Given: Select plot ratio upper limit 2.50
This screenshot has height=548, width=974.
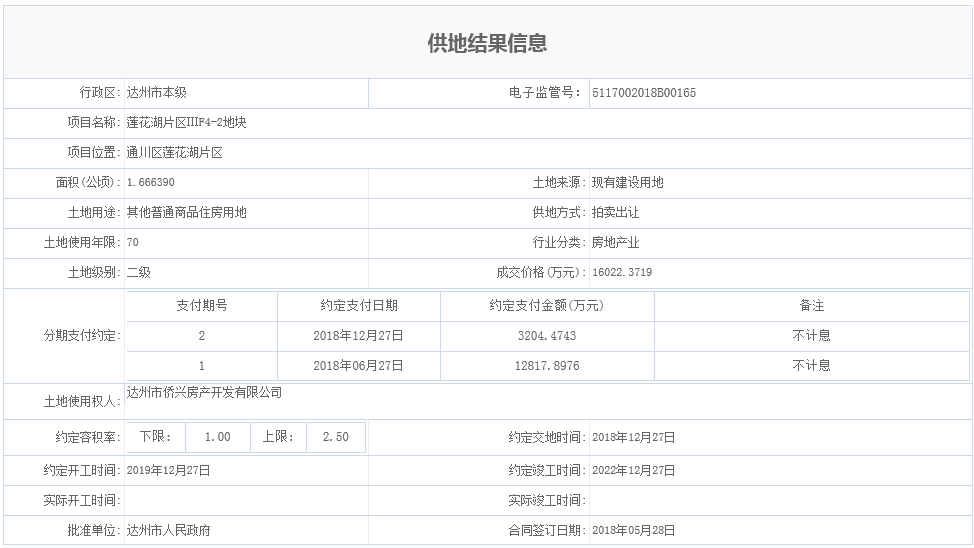Looking at the screenshot, I should point(335,437).
